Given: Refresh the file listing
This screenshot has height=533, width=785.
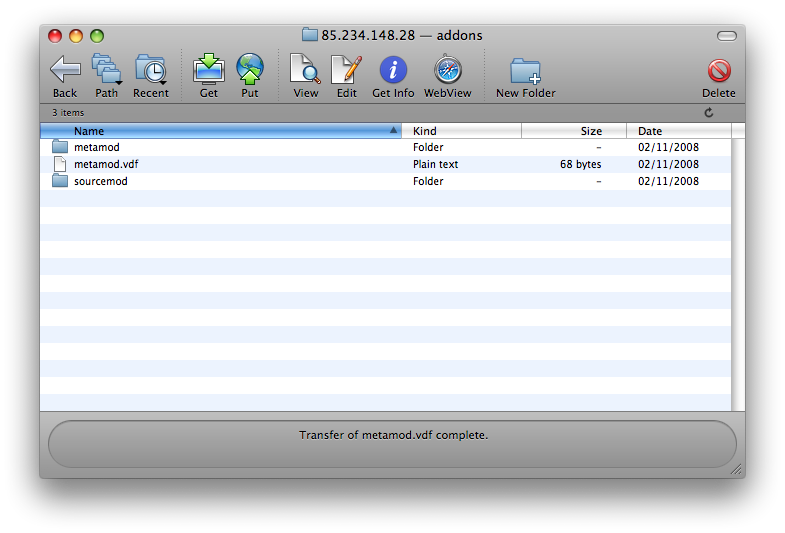Looking at the screenshot, I should tap(709, 113).
